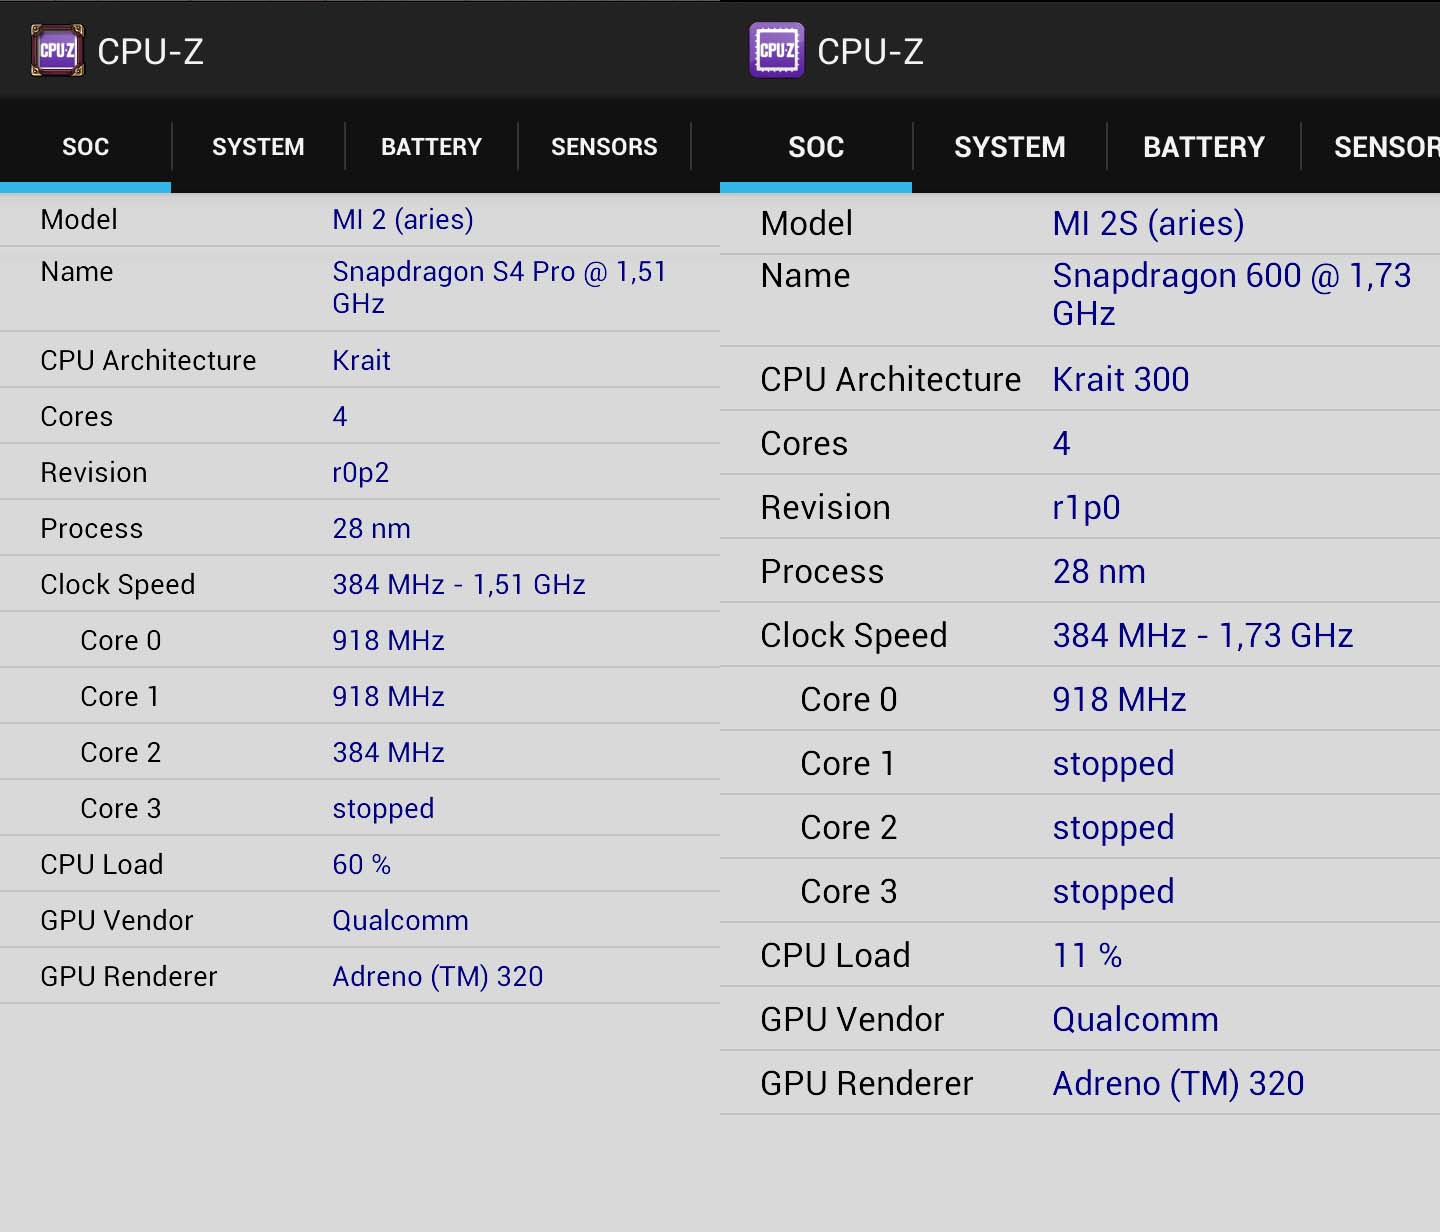Tap Clock Speed 384 MHz - 1,73 GHz row
The width and height of the screenshot is (1440, 1232).
tap(1080, 635)
